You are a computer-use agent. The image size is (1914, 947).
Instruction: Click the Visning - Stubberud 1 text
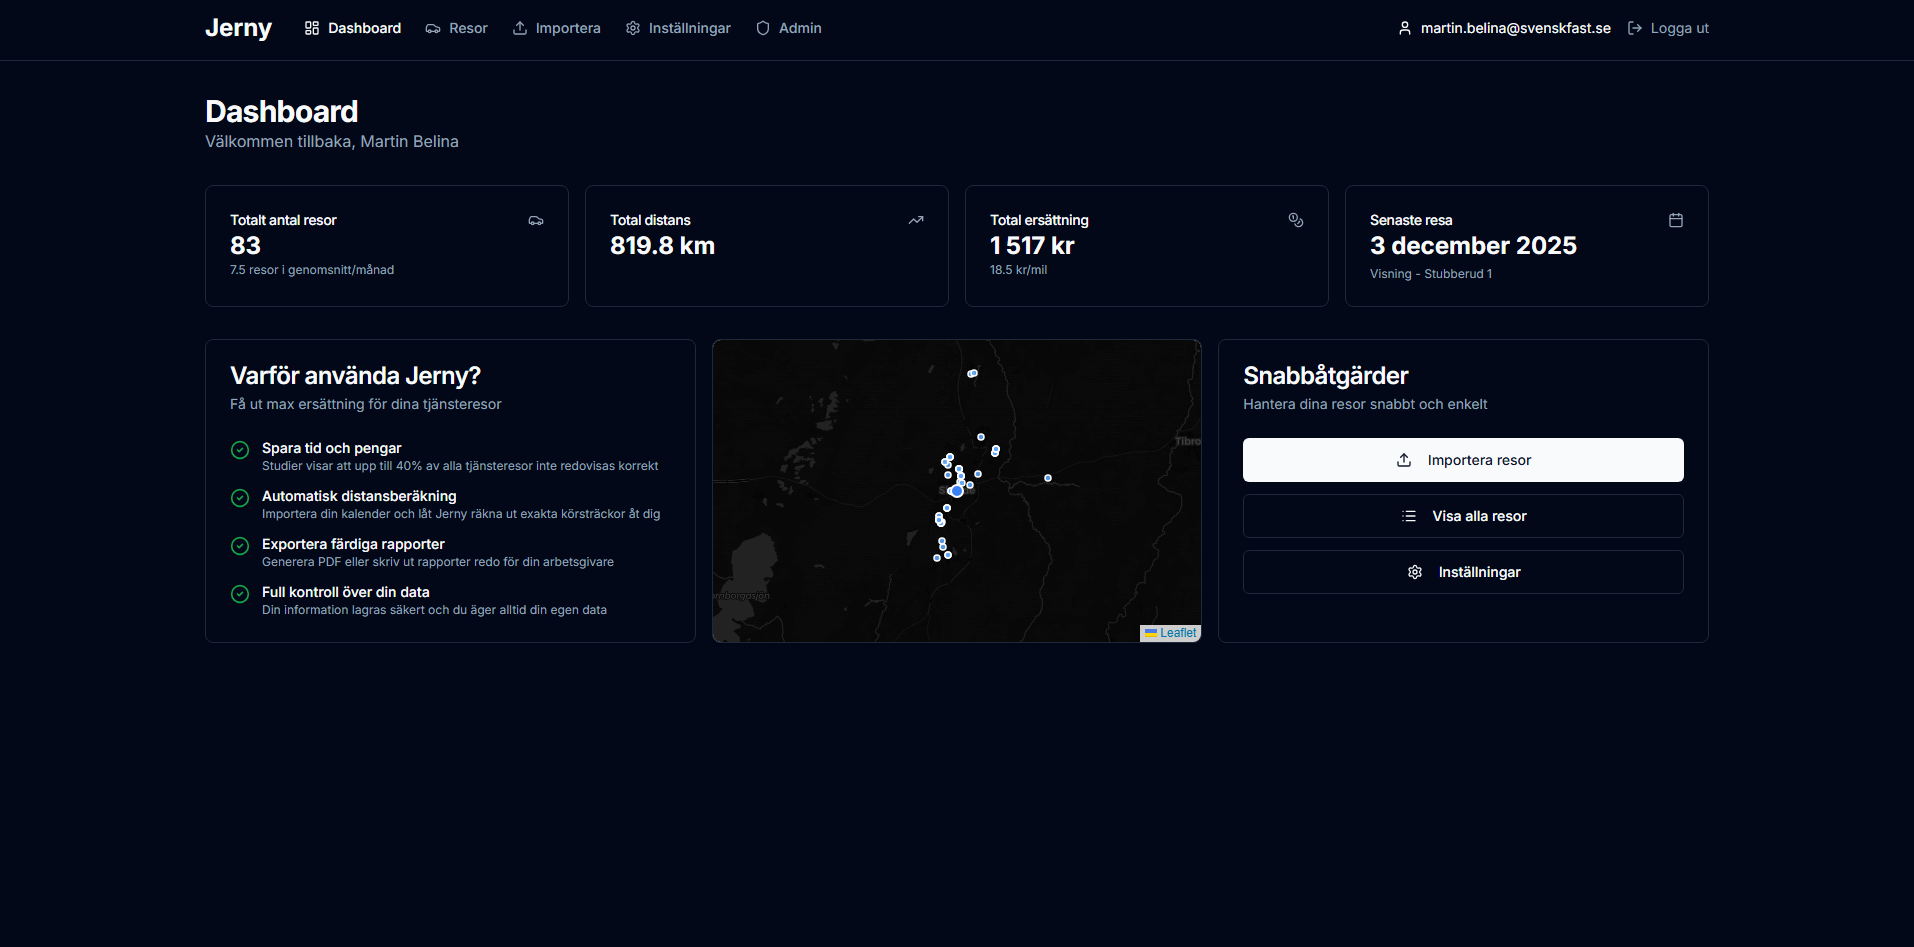pos(1431,274)
